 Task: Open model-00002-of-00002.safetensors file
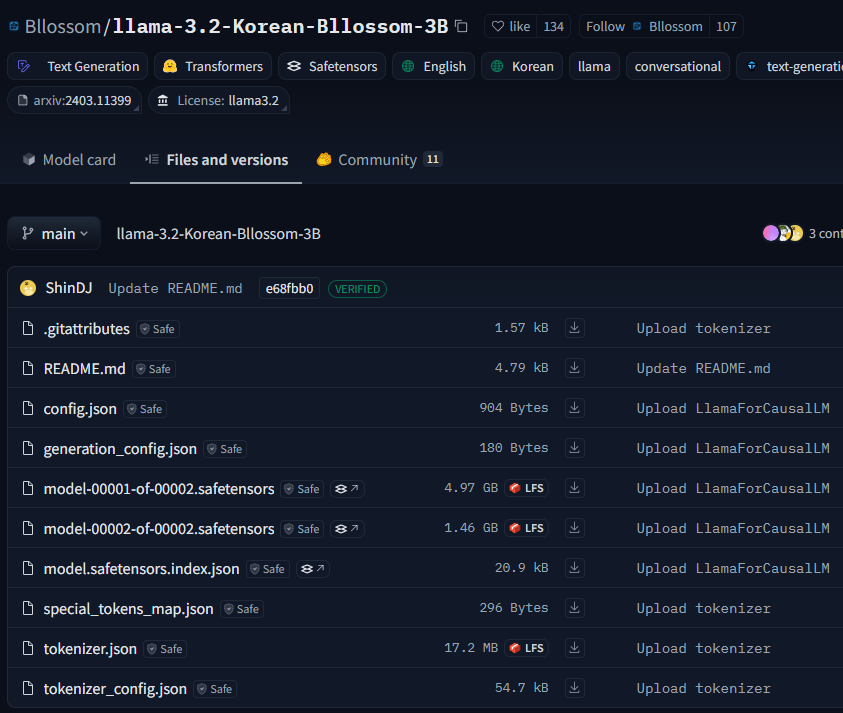click(x=159, y=529)
